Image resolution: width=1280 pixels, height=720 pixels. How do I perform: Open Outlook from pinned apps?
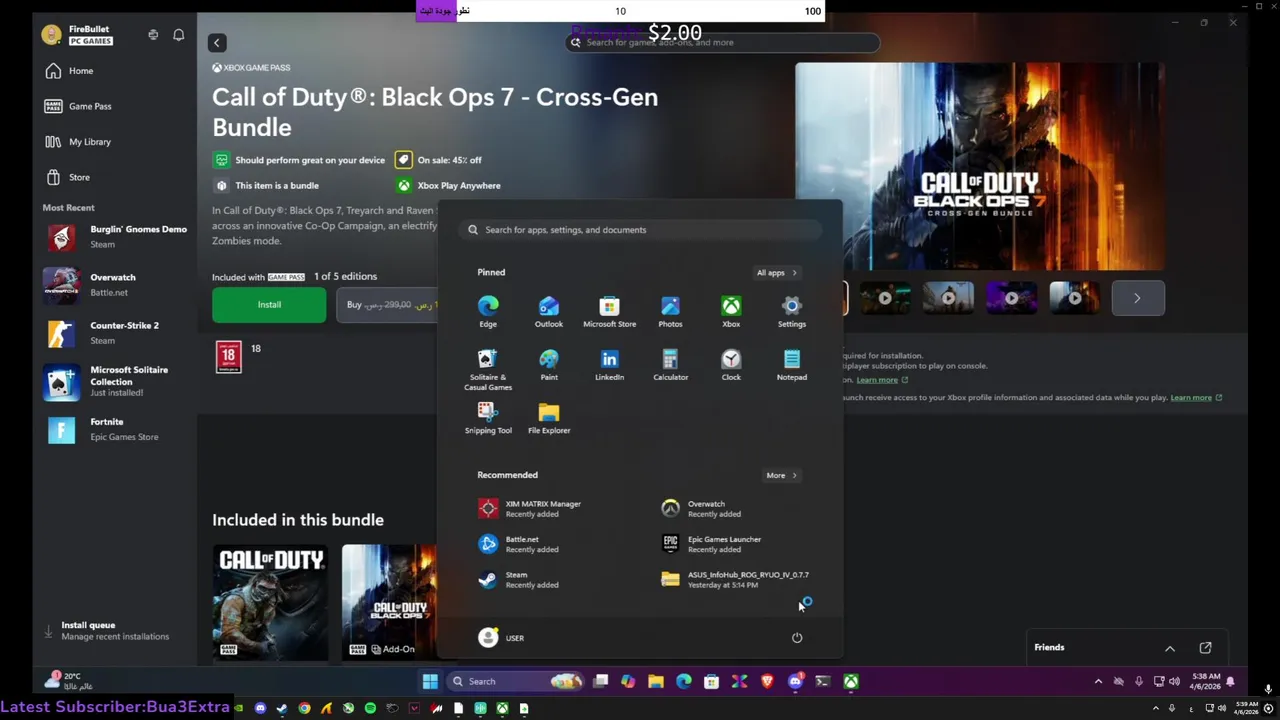click(549, 311)
